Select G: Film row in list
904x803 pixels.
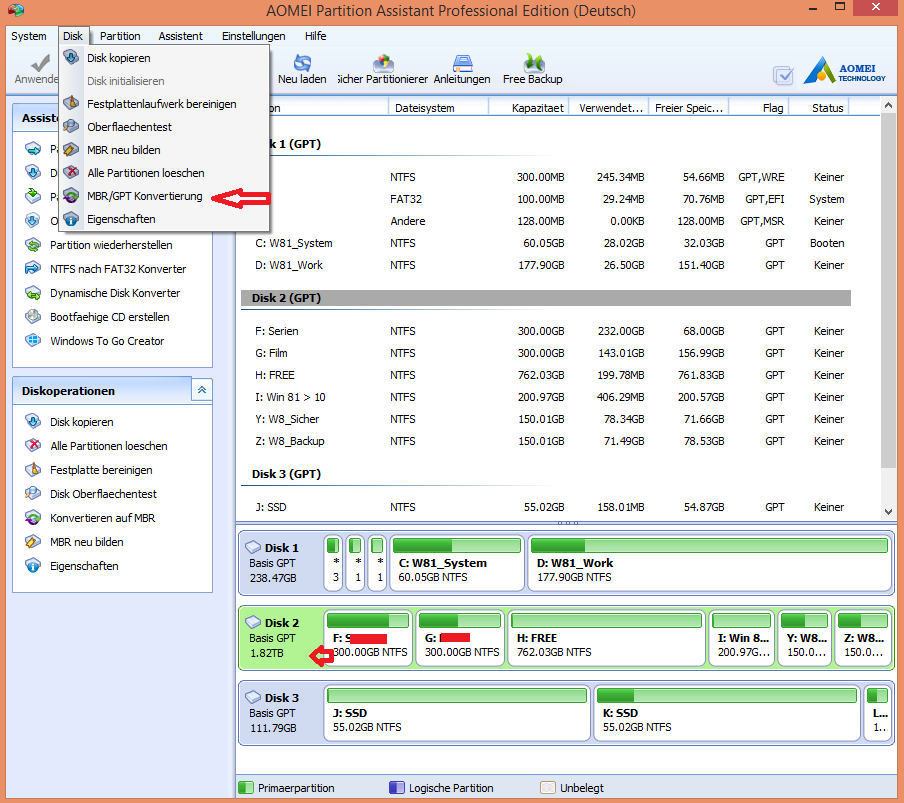[545, 353]
